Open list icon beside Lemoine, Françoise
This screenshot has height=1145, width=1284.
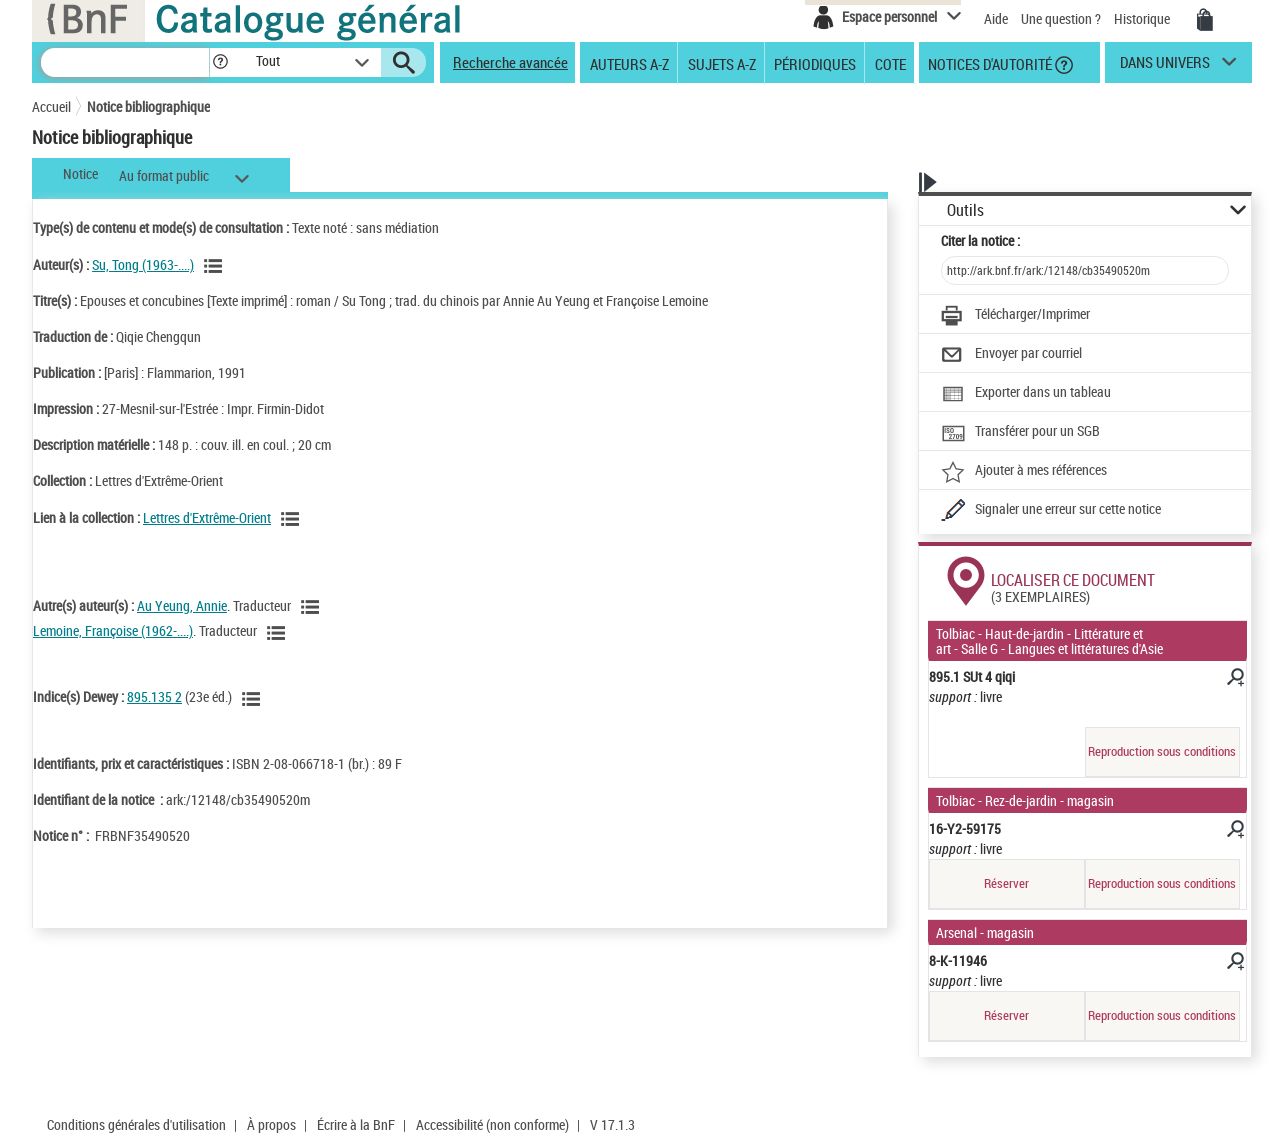click(276, 633)
